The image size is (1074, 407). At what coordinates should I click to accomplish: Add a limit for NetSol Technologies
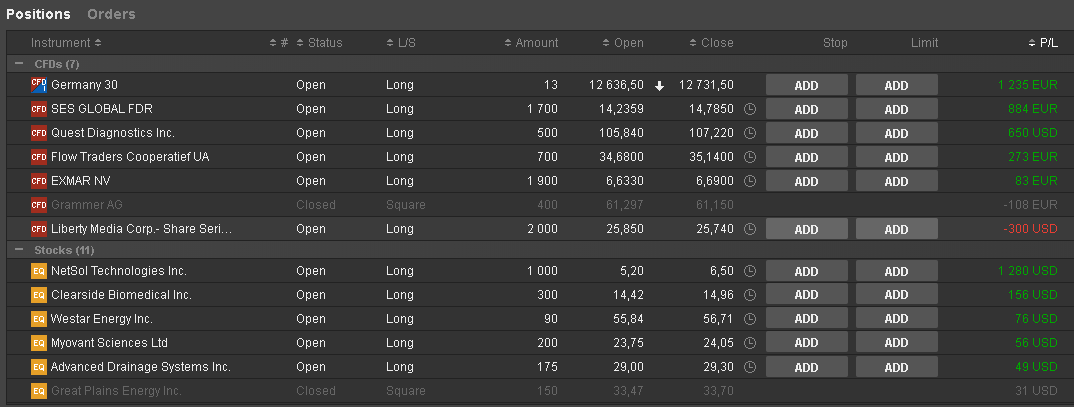coord(896,271)
